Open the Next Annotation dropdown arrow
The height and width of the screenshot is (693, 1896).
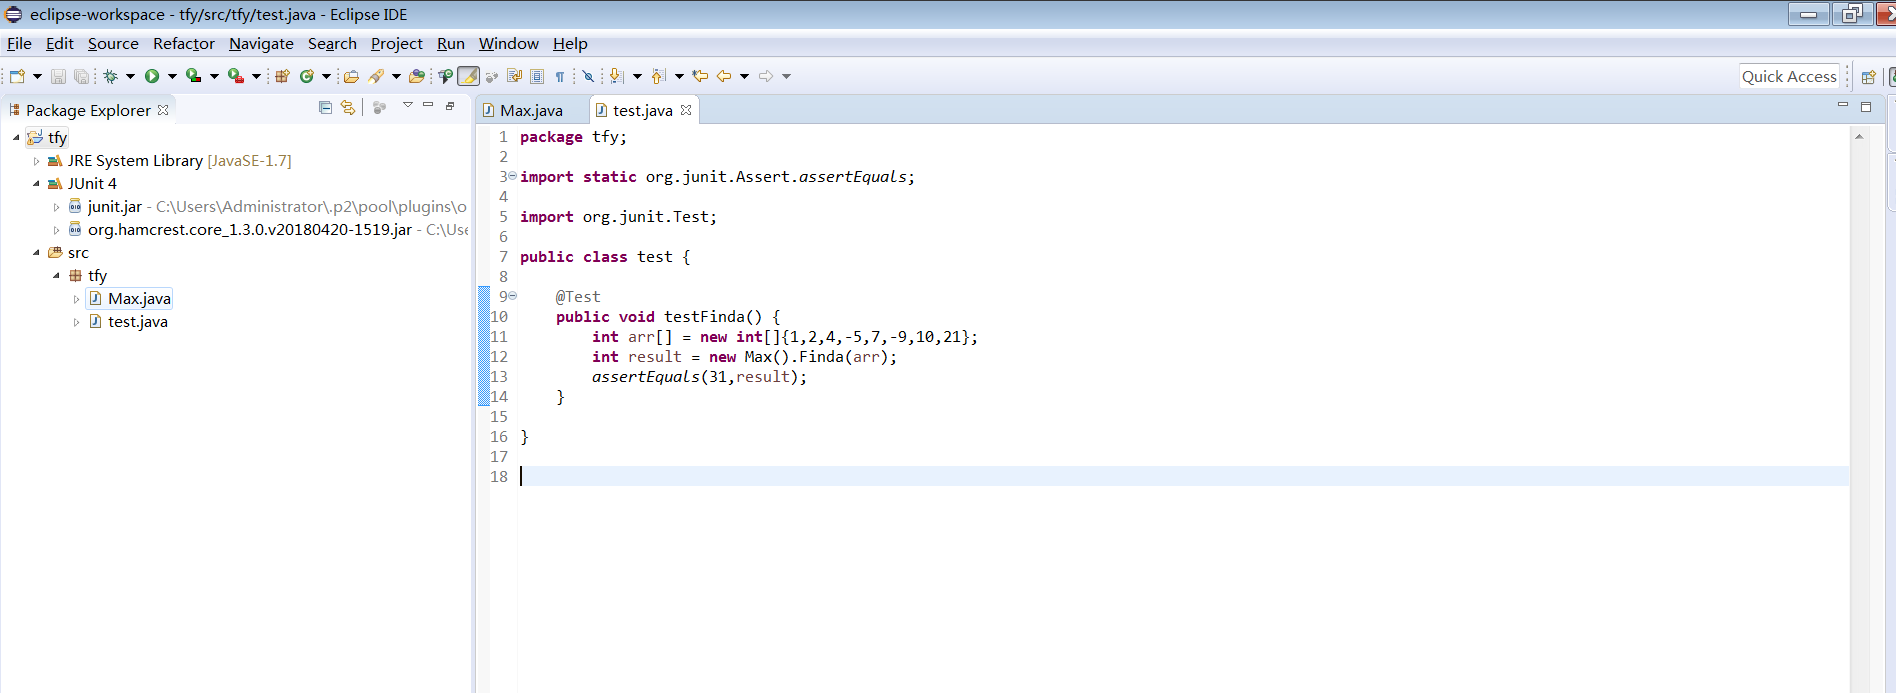click(x=637, y=76)
